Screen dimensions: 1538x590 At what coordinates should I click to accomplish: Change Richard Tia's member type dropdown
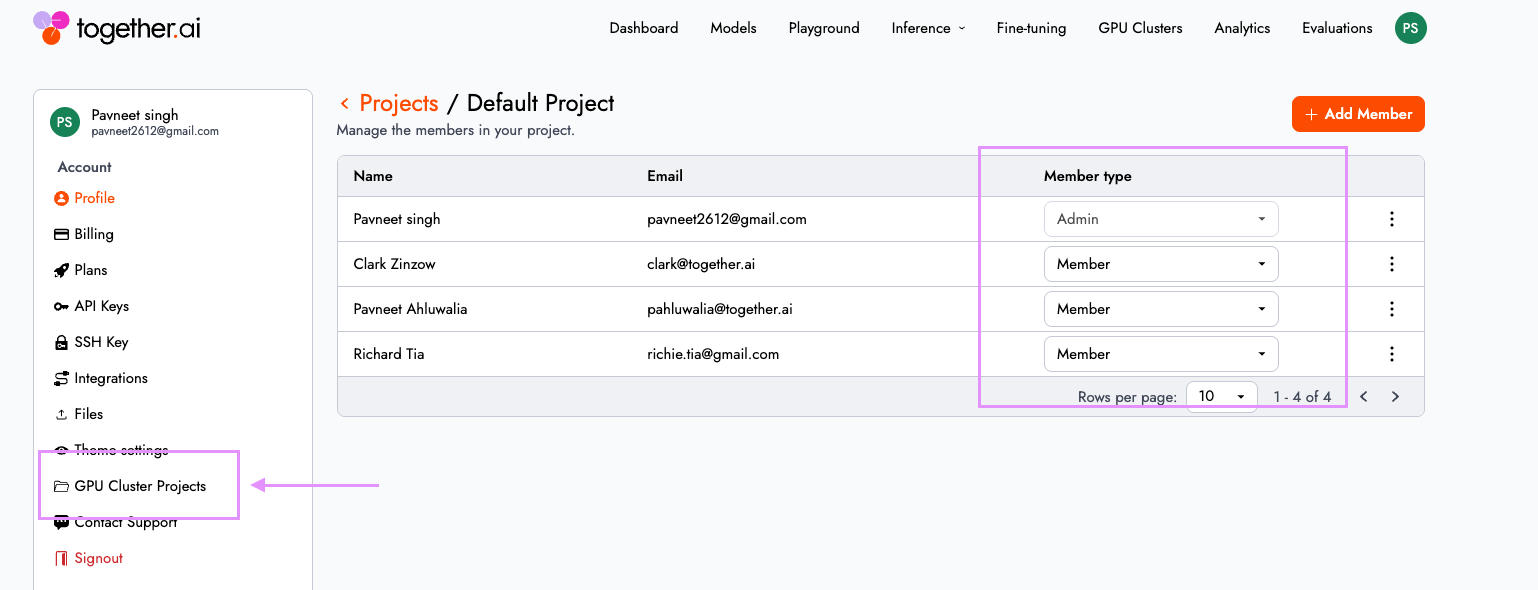(x=1161, y=354)
